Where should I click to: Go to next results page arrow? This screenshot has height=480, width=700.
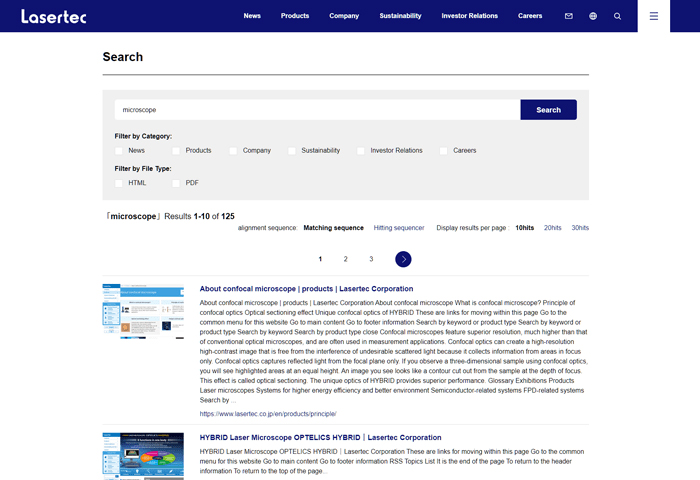point(403,259)
